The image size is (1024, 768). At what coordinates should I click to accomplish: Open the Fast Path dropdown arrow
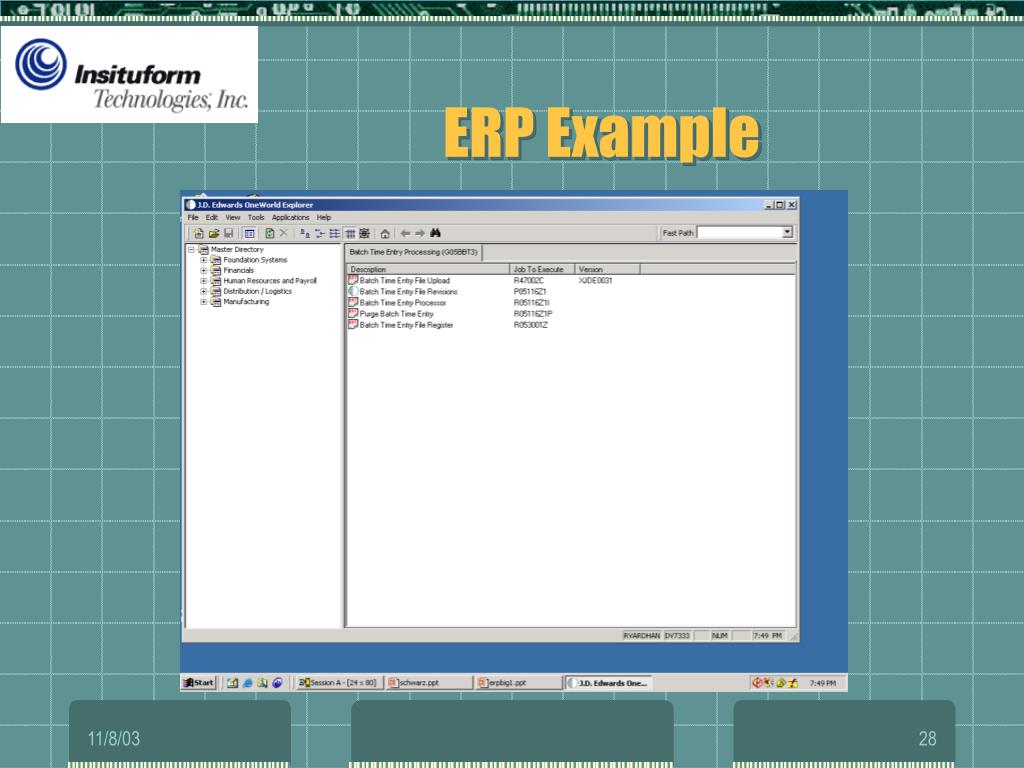[787, 232]
